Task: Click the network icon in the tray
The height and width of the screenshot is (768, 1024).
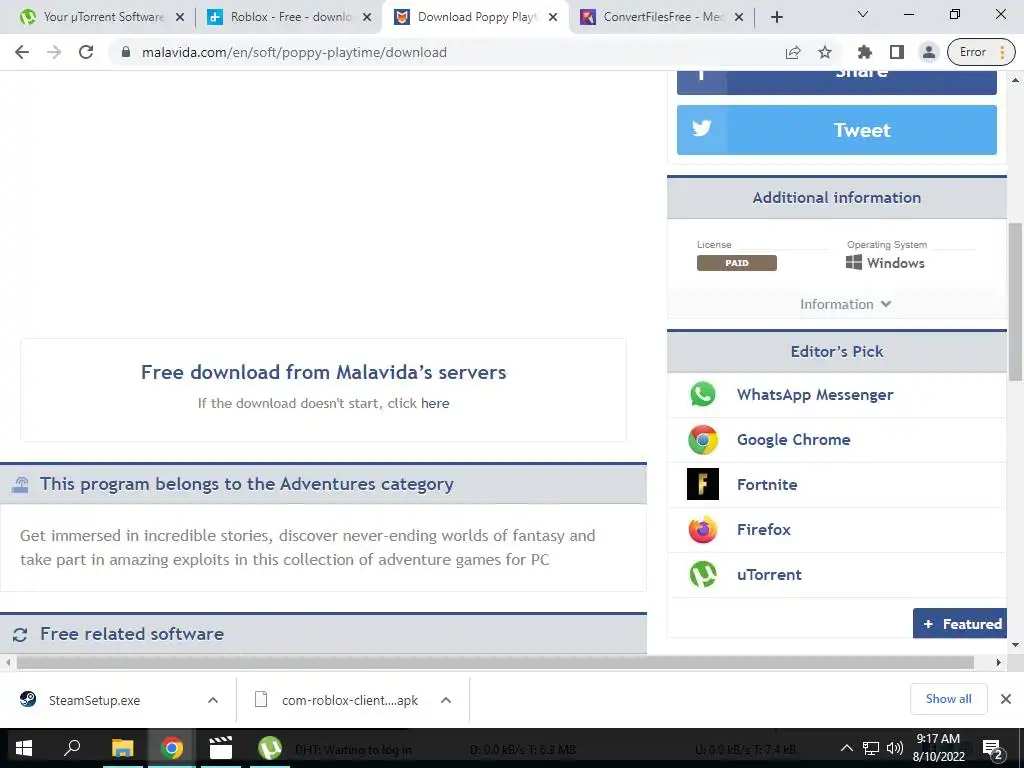Action: [x=871, y=748]
